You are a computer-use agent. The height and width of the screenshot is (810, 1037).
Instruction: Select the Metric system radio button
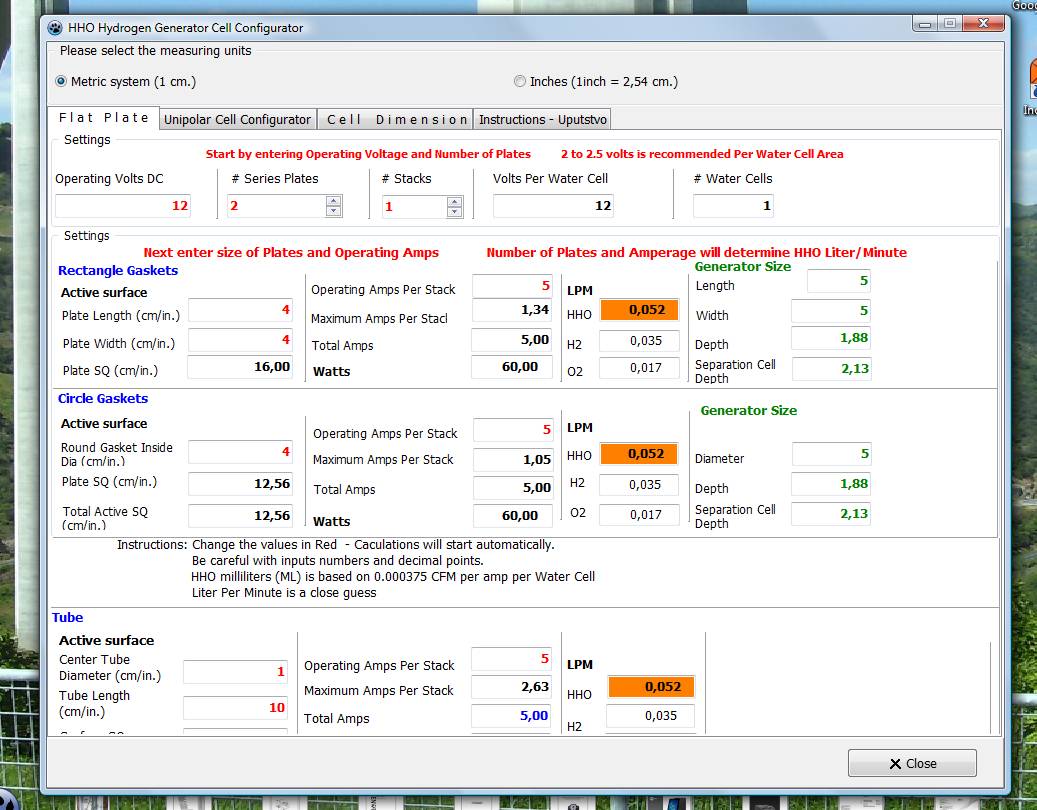[61, 82]
